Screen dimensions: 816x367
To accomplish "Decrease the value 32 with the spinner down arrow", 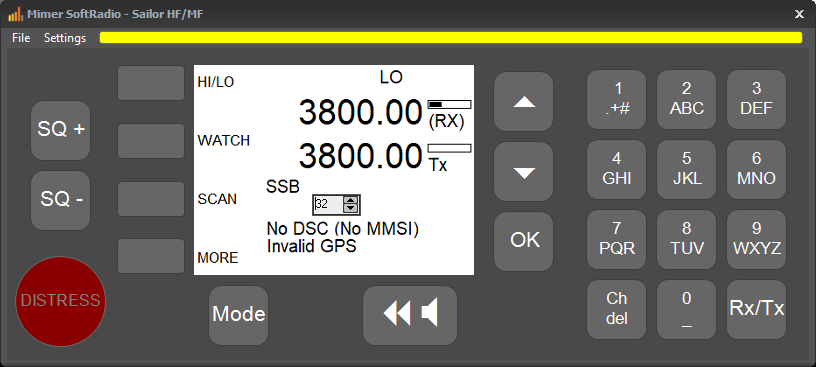I will click(x=351, y=209).
